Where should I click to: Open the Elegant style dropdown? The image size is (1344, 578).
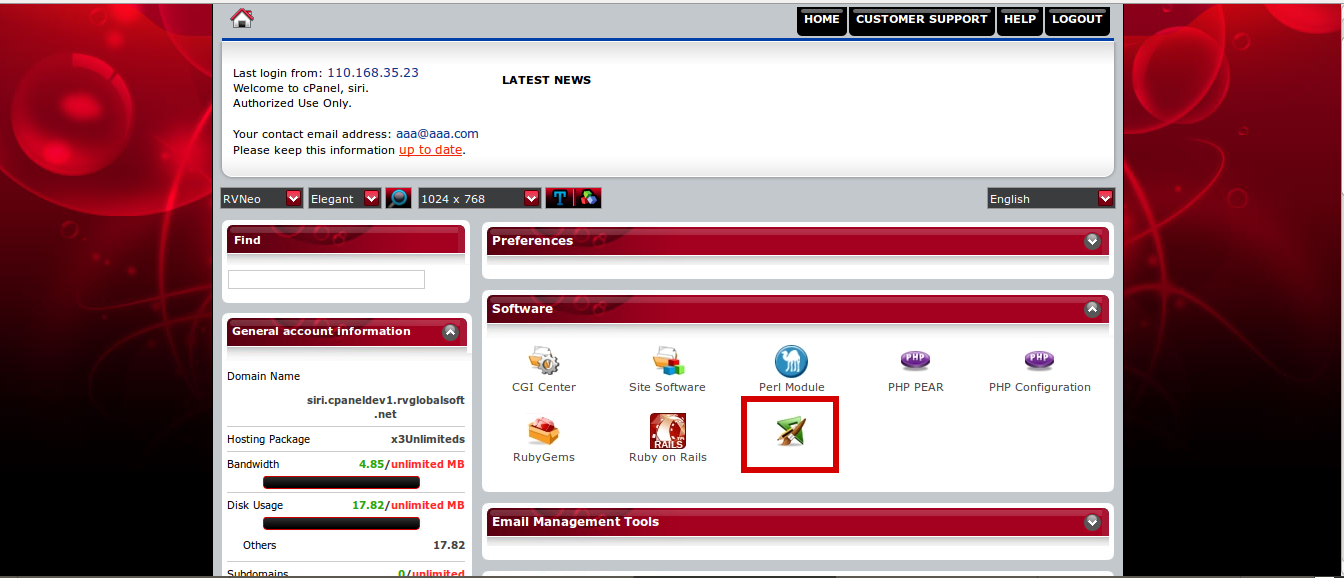click(x=345, y=198)
